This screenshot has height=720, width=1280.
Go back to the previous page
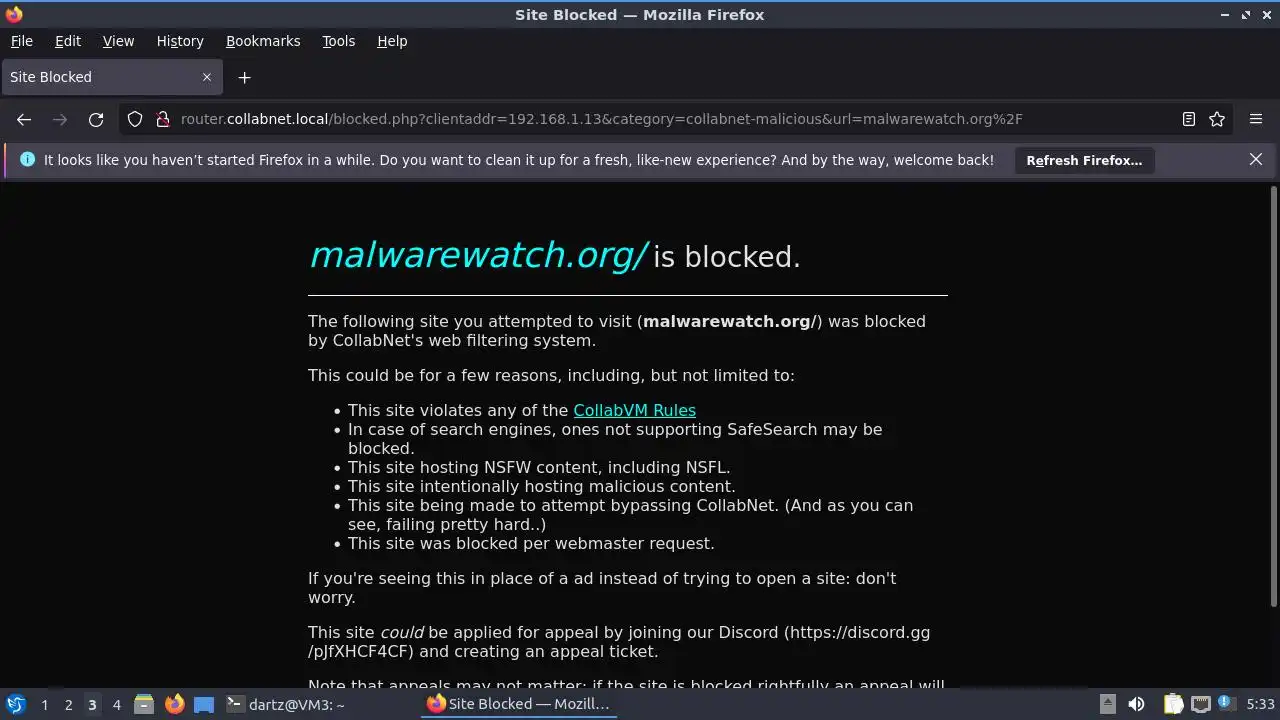24,119
